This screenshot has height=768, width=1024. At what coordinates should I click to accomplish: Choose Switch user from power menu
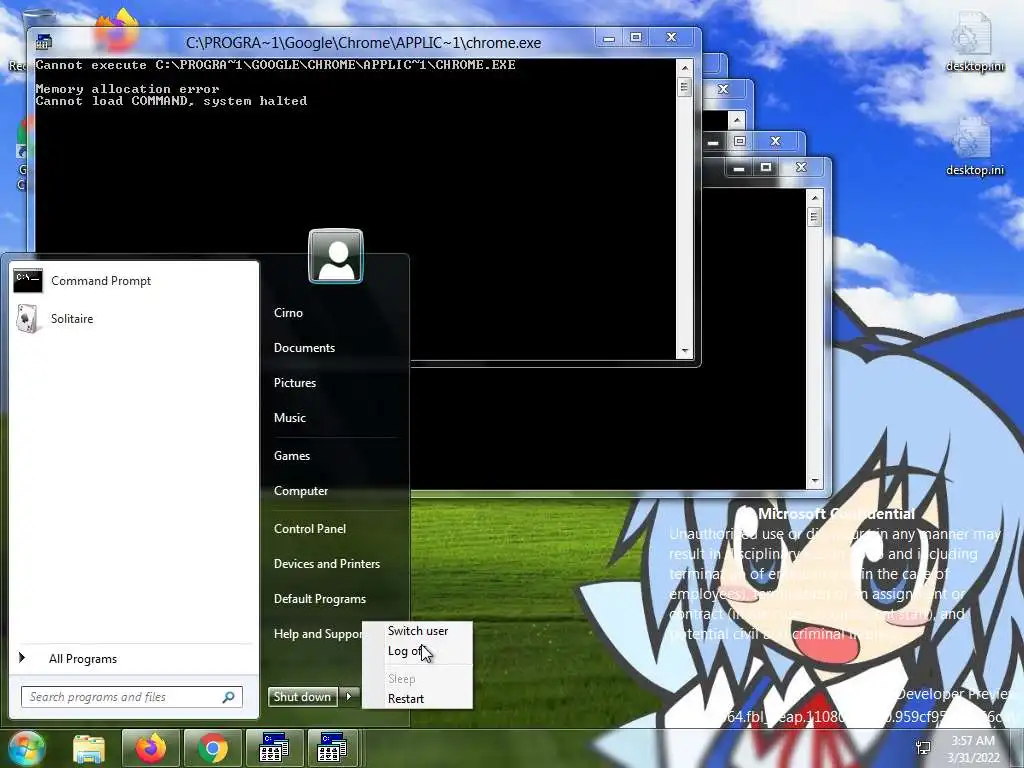[418, 631]
